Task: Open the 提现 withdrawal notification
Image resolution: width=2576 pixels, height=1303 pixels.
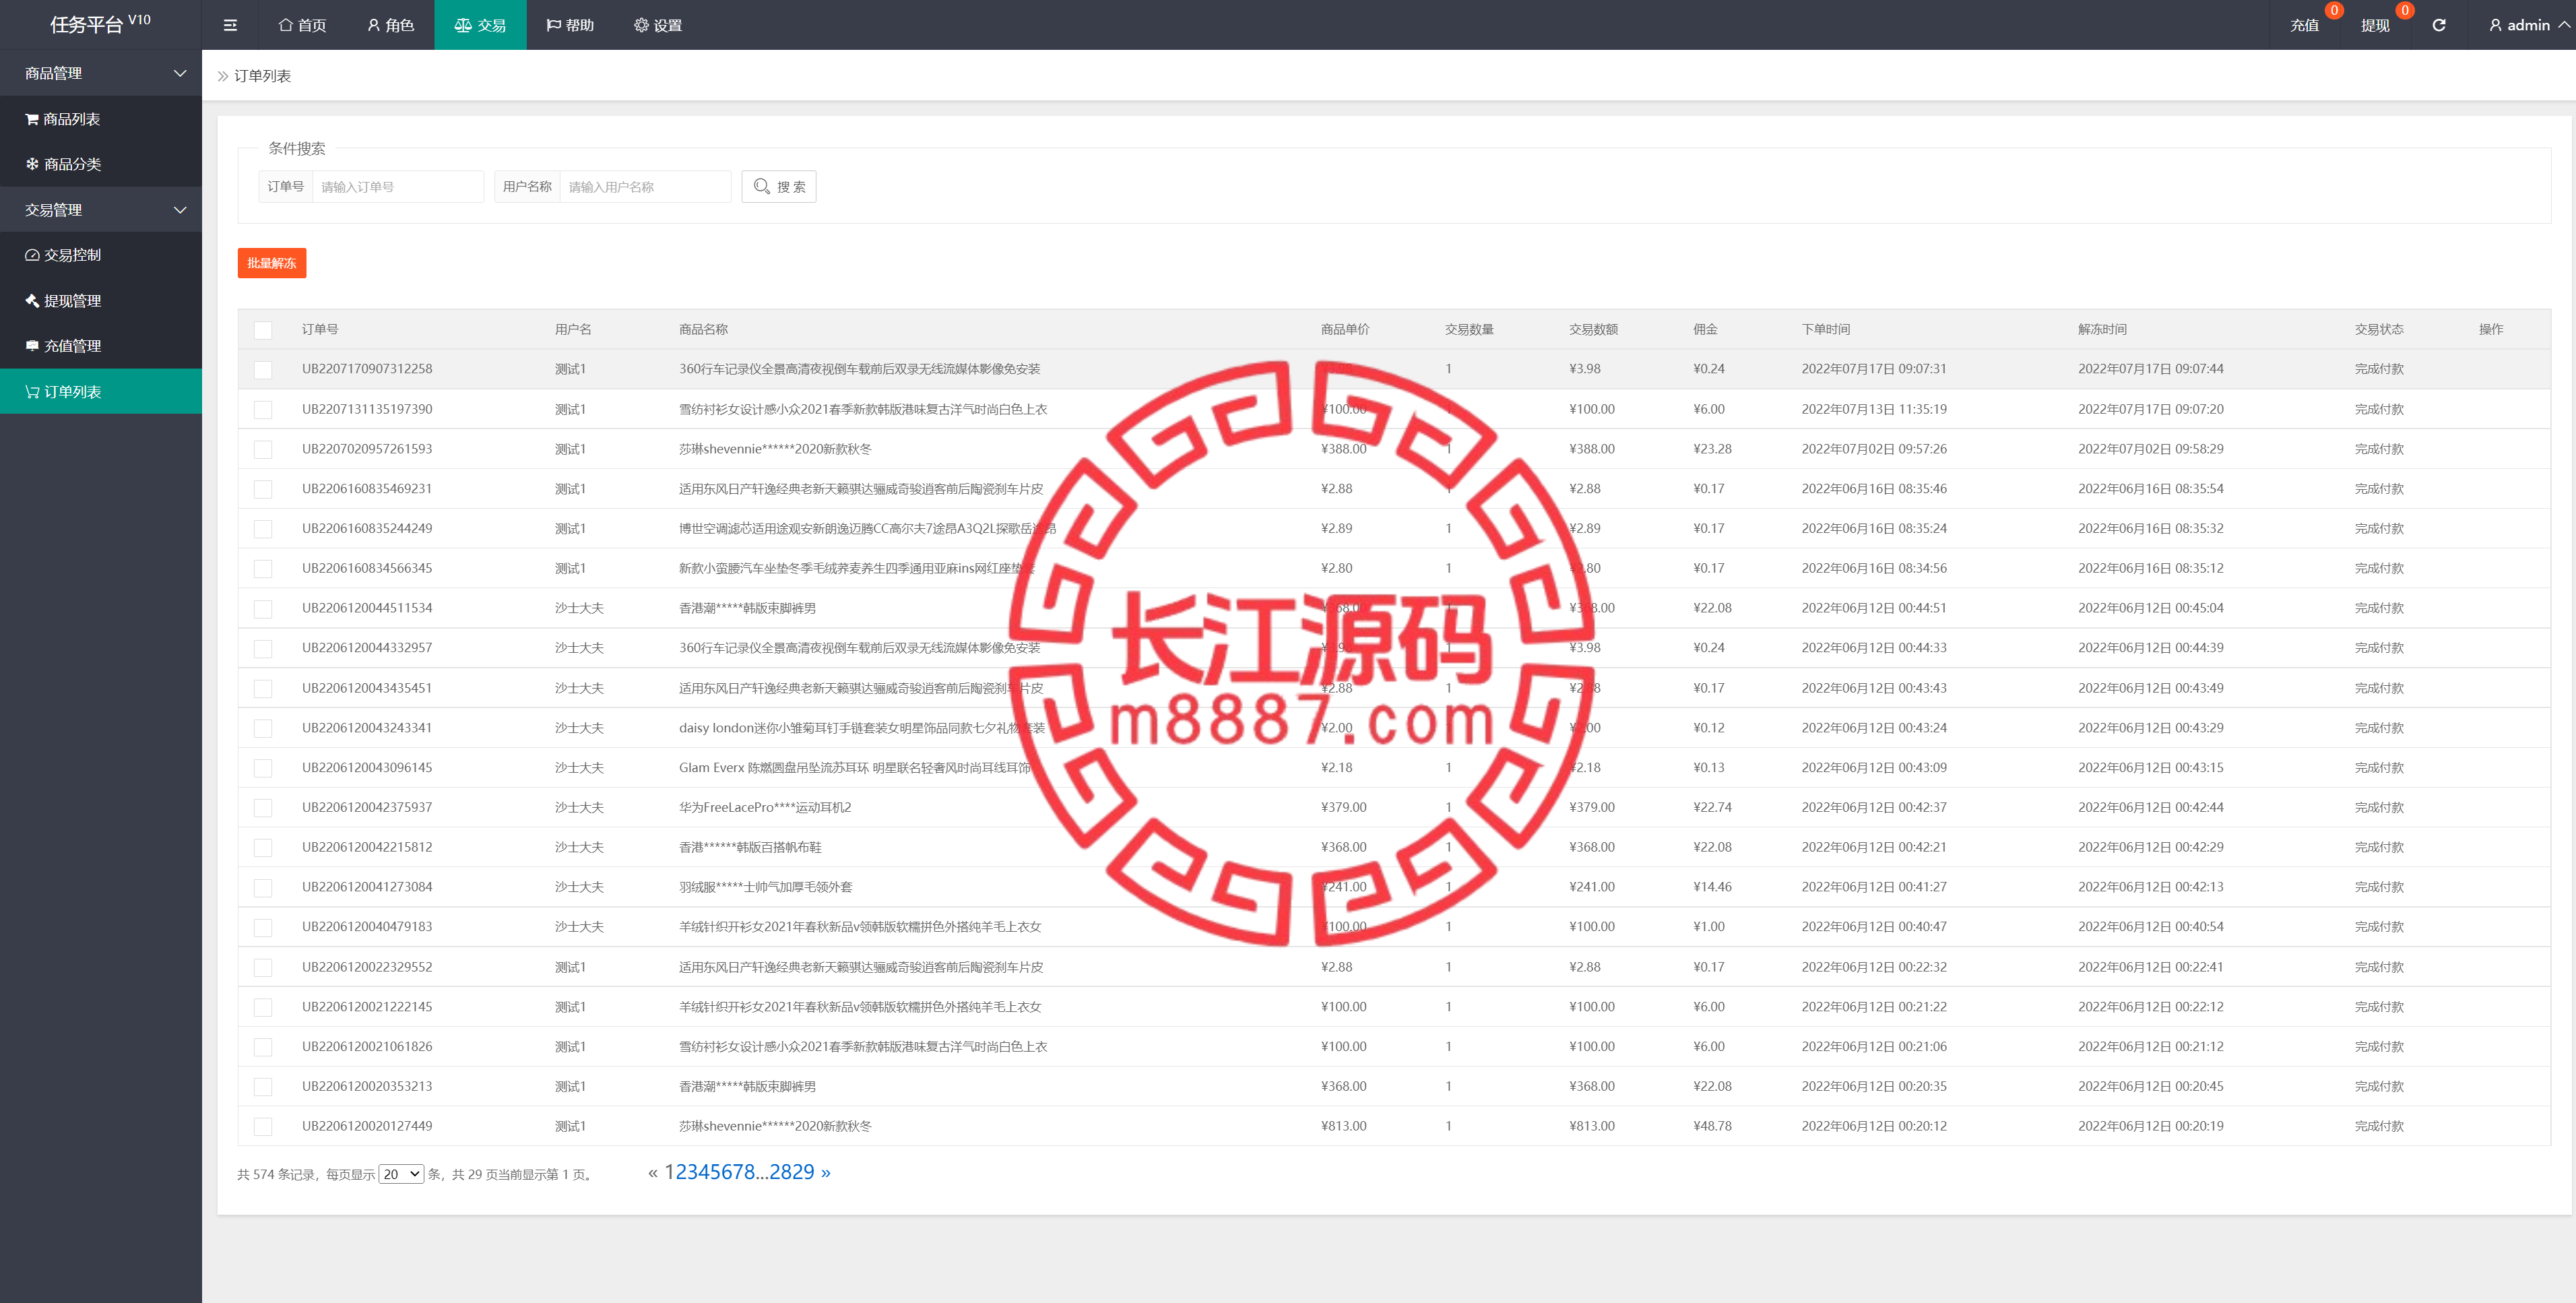Action: point(2375,25)
